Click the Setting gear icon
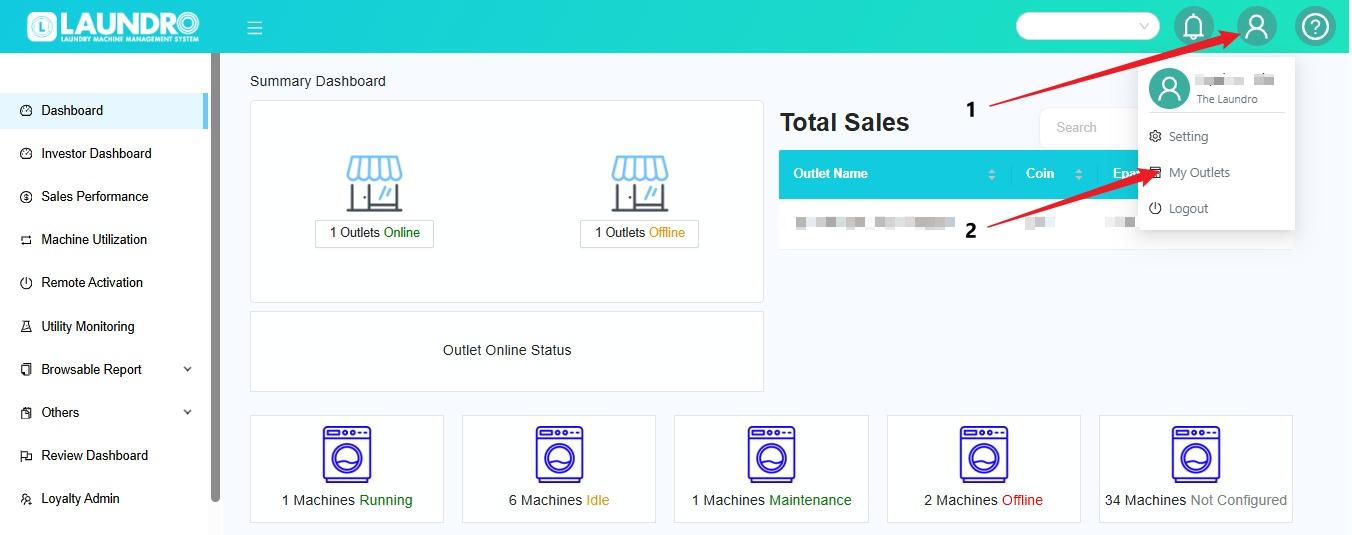 click(1155, 136)
